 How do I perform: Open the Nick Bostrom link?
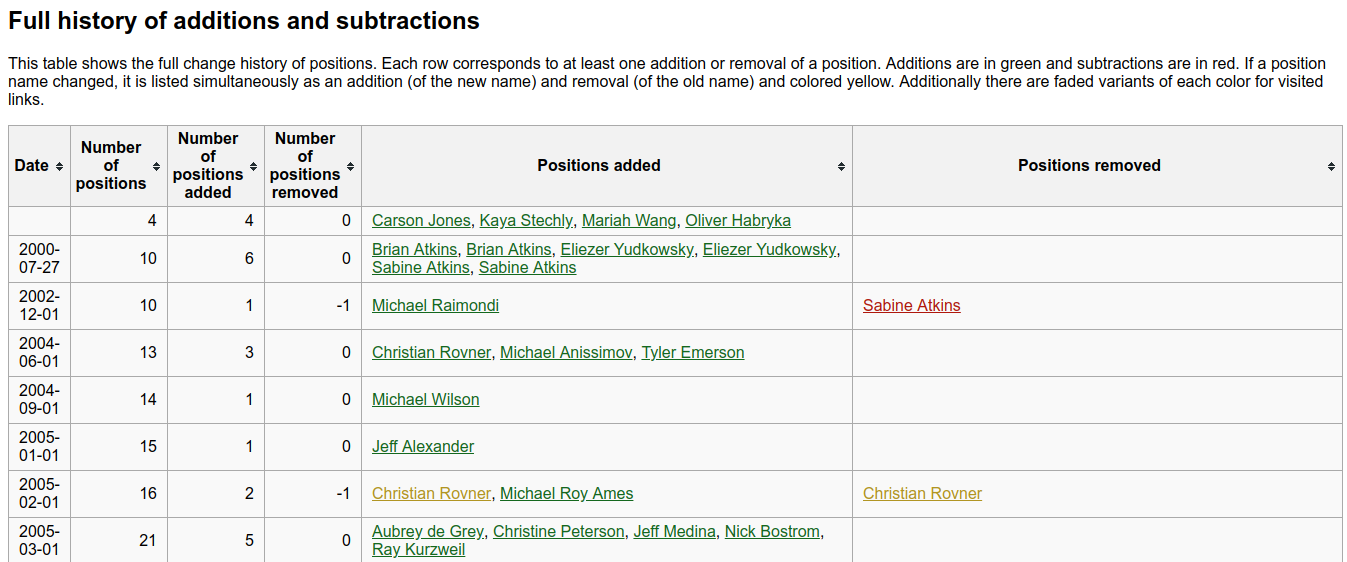[772, 532]
